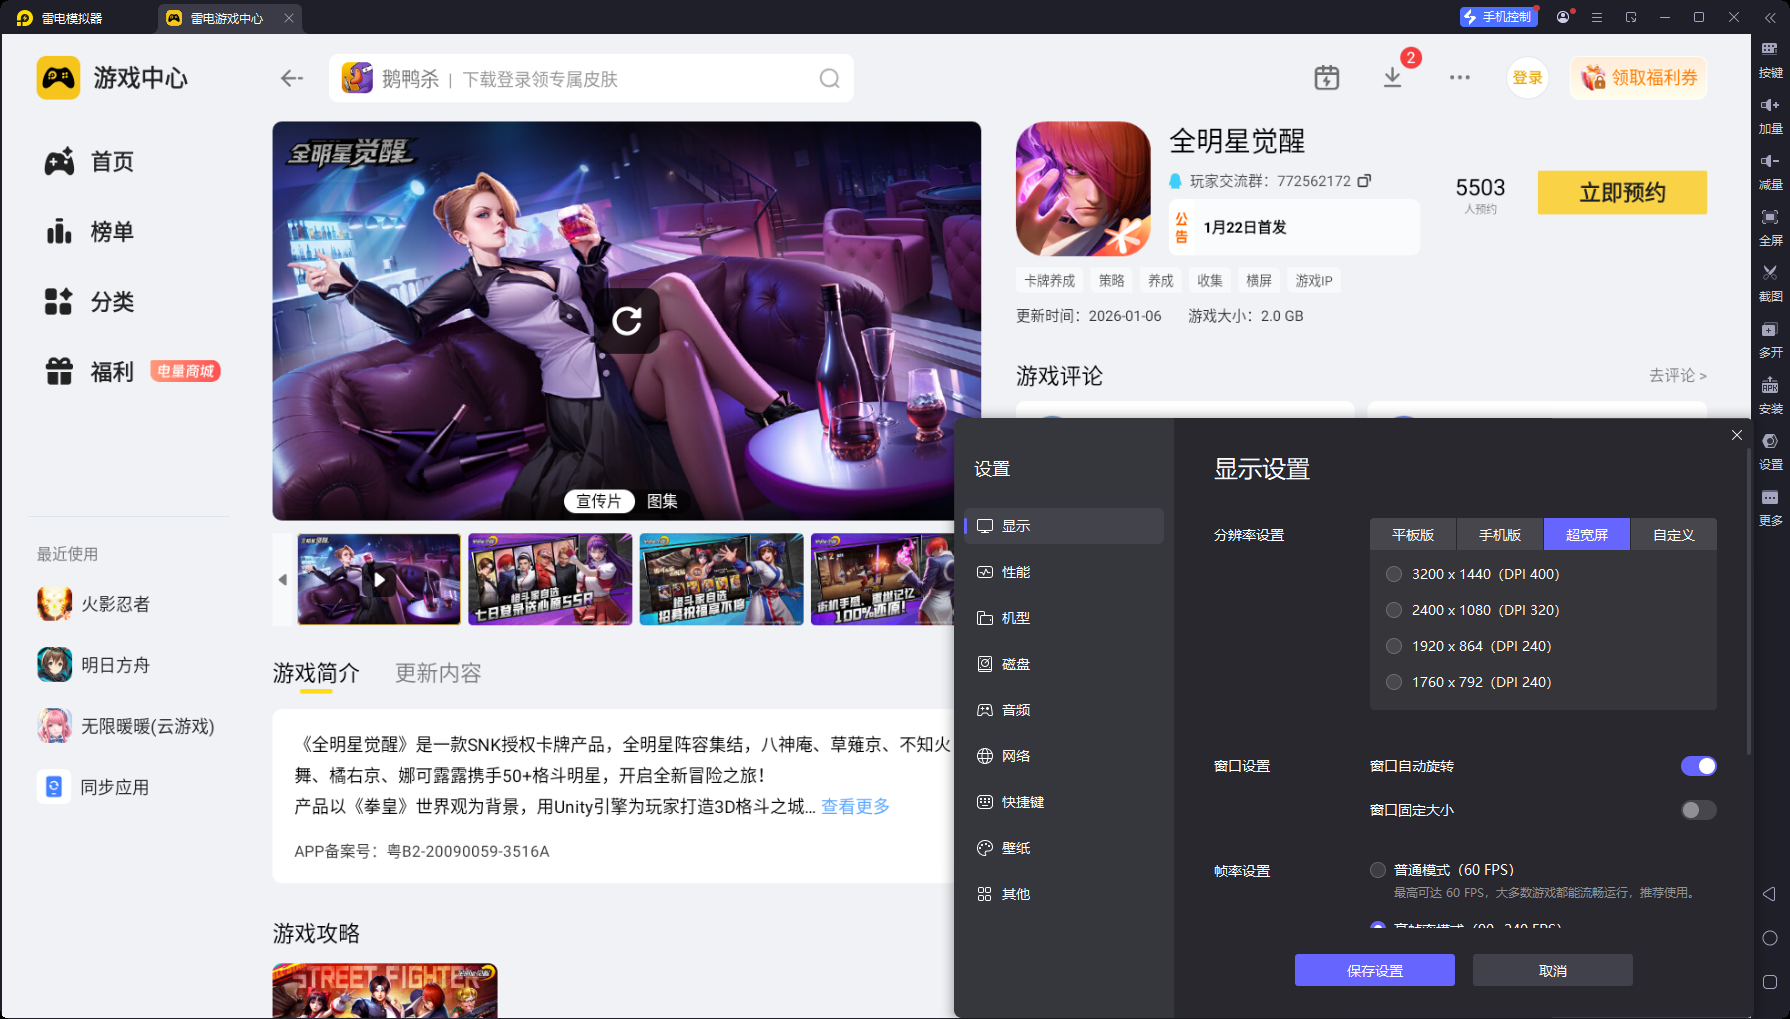The width and height of the screenshot is (1790, 1019).
Task: Click the 领取福利券 button
Action: (1638, 78)
